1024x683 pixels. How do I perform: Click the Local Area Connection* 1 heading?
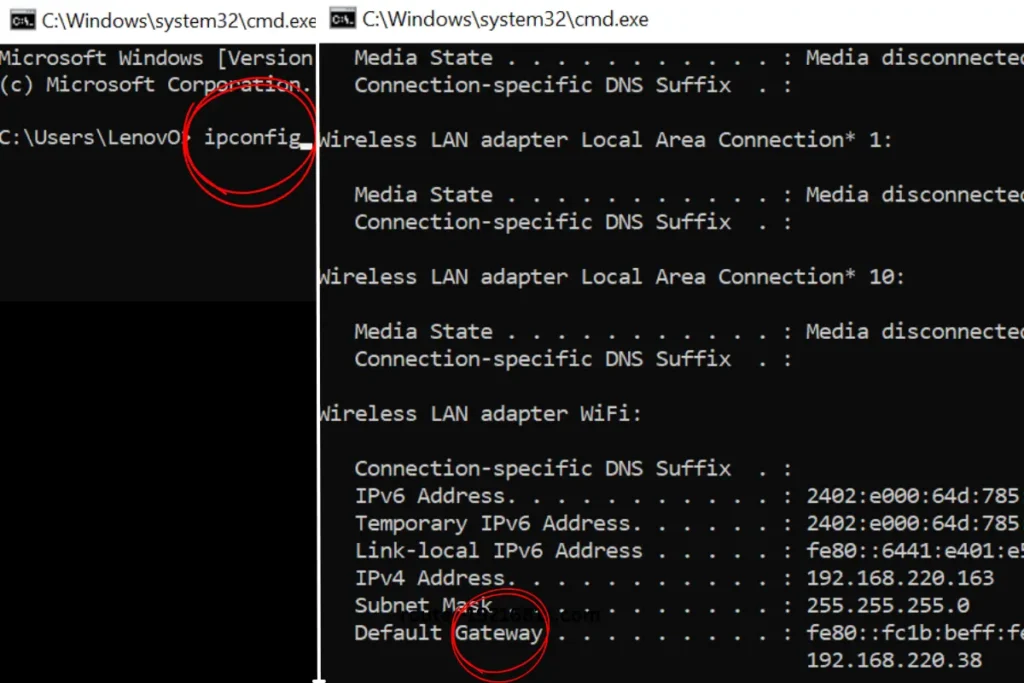click(605, 140)
